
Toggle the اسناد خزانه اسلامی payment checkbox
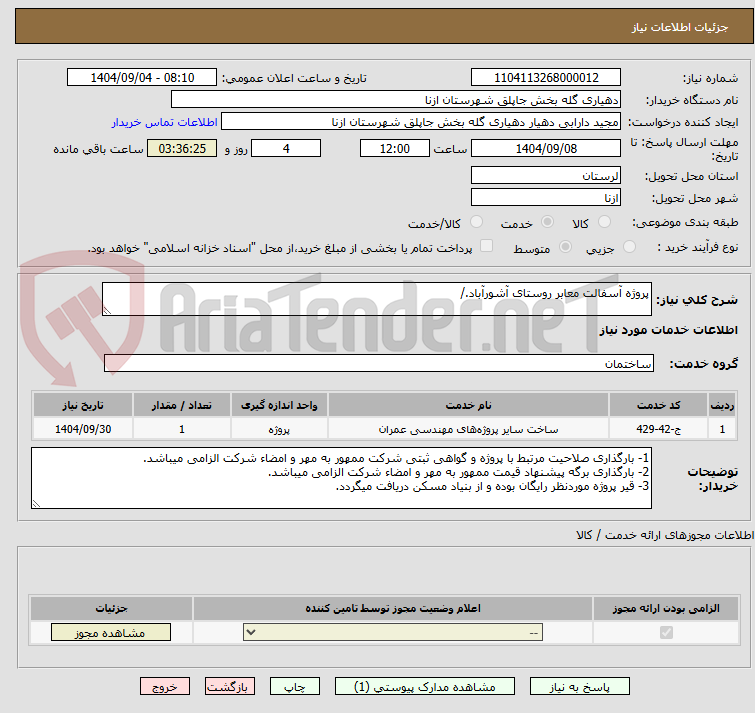click(x=487, y=246)
